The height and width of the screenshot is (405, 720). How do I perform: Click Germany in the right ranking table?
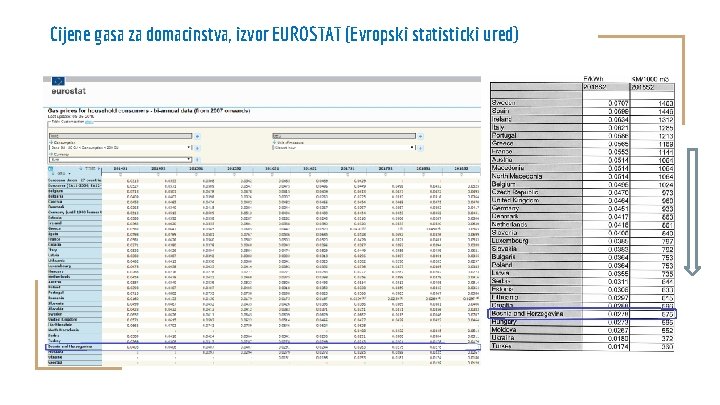click(x=505, y=208)
